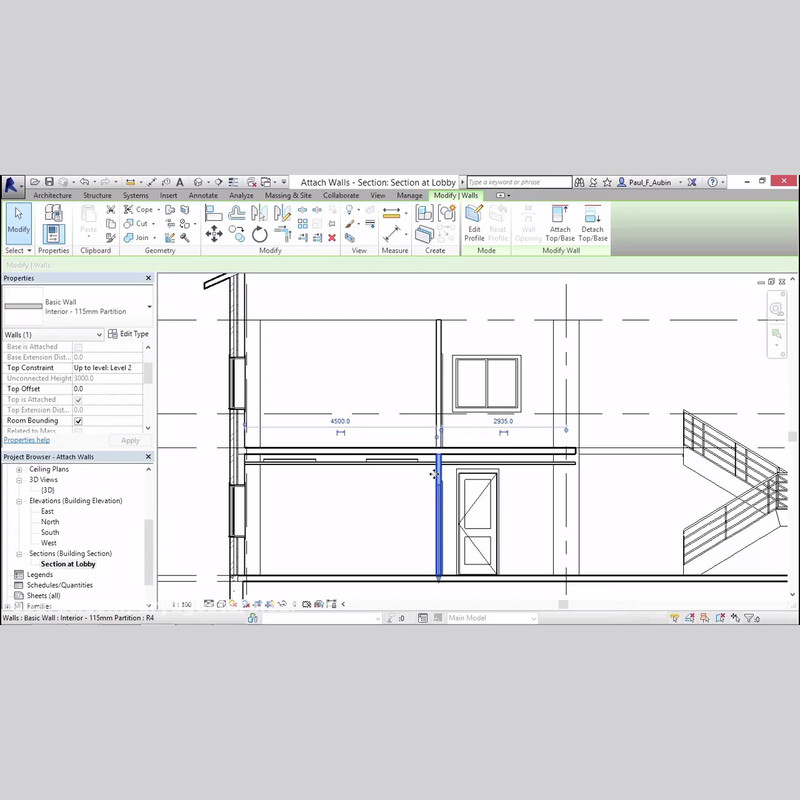Click the Edit Type icon button

coord(112,334)
